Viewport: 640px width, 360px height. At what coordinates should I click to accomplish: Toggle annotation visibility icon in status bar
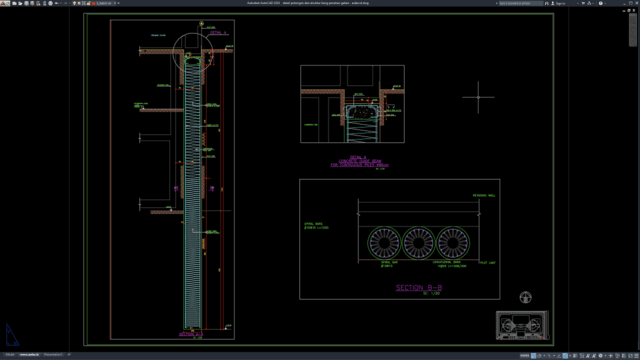click(588, 356)
